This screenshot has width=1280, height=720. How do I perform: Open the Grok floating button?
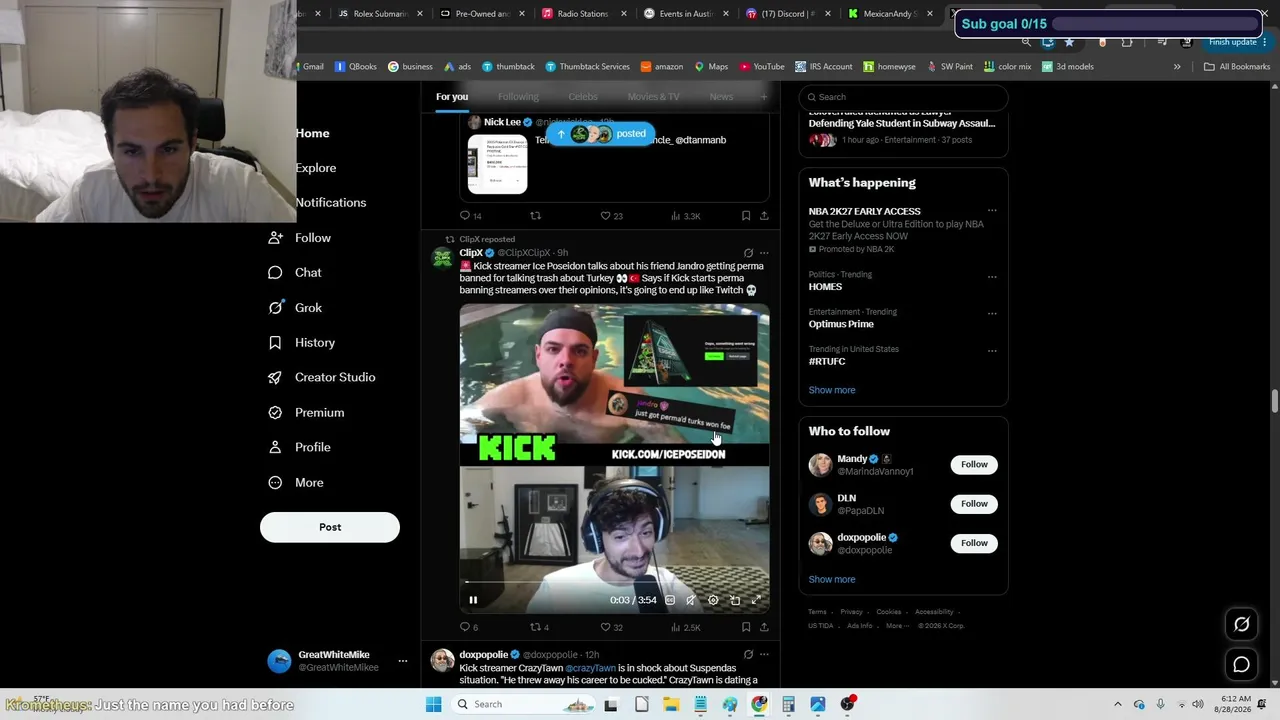pyautogui.click(x=1241, y=624)
